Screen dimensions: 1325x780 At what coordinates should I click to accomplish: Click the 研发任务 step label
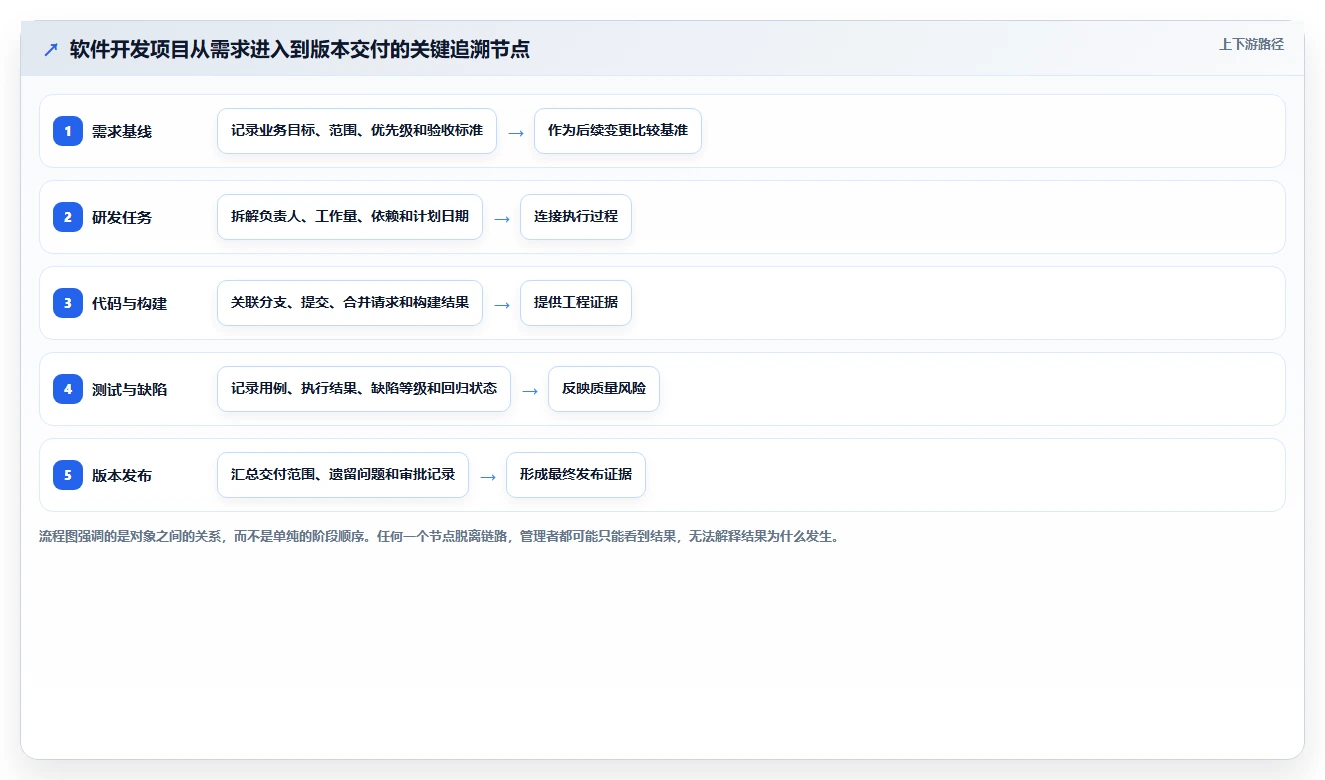click(x=122, y=217)
